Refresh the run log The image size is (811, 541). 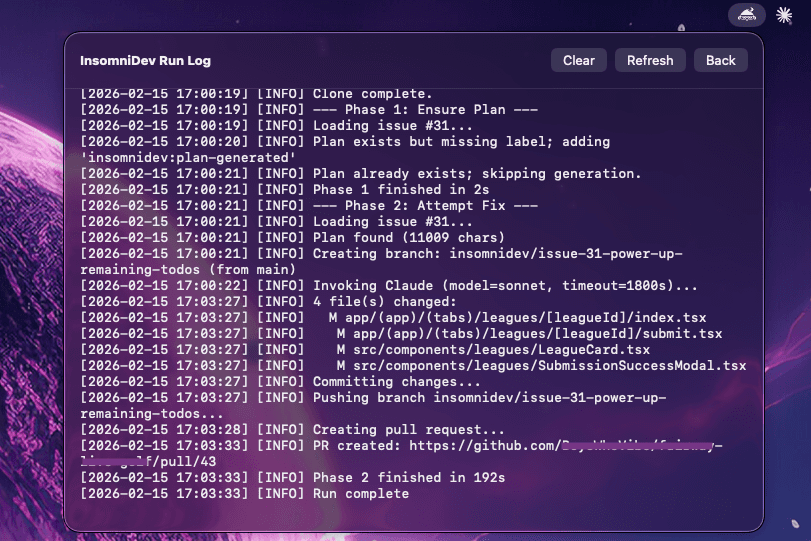(650, 60)
